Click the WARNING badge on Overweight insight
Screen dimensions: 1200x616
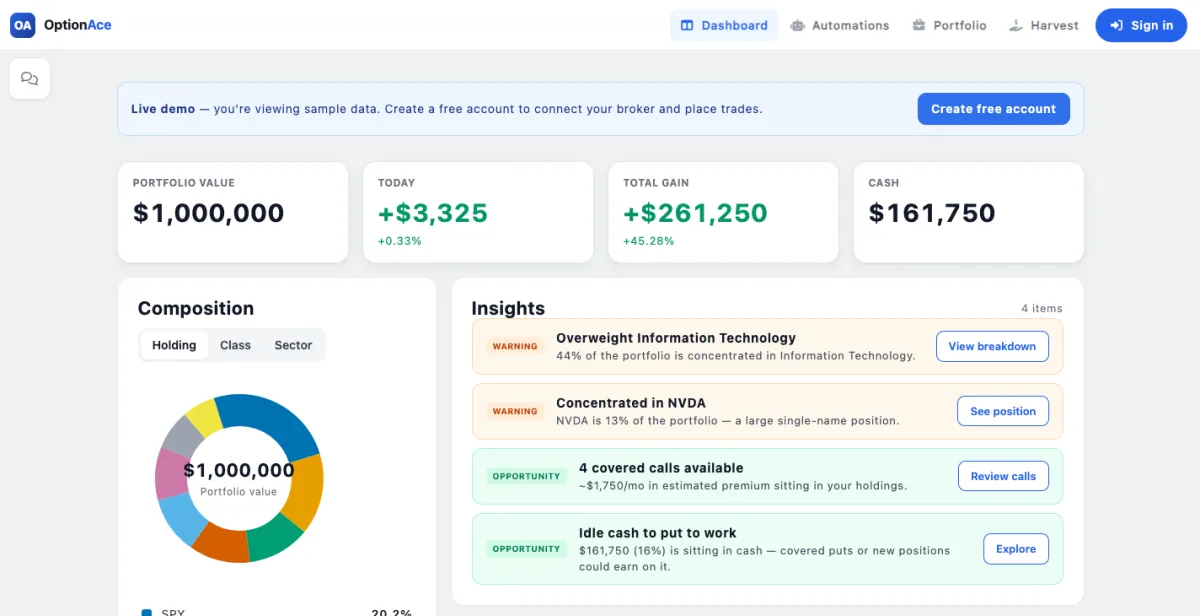pyautogui.click(x=515, y=346)
